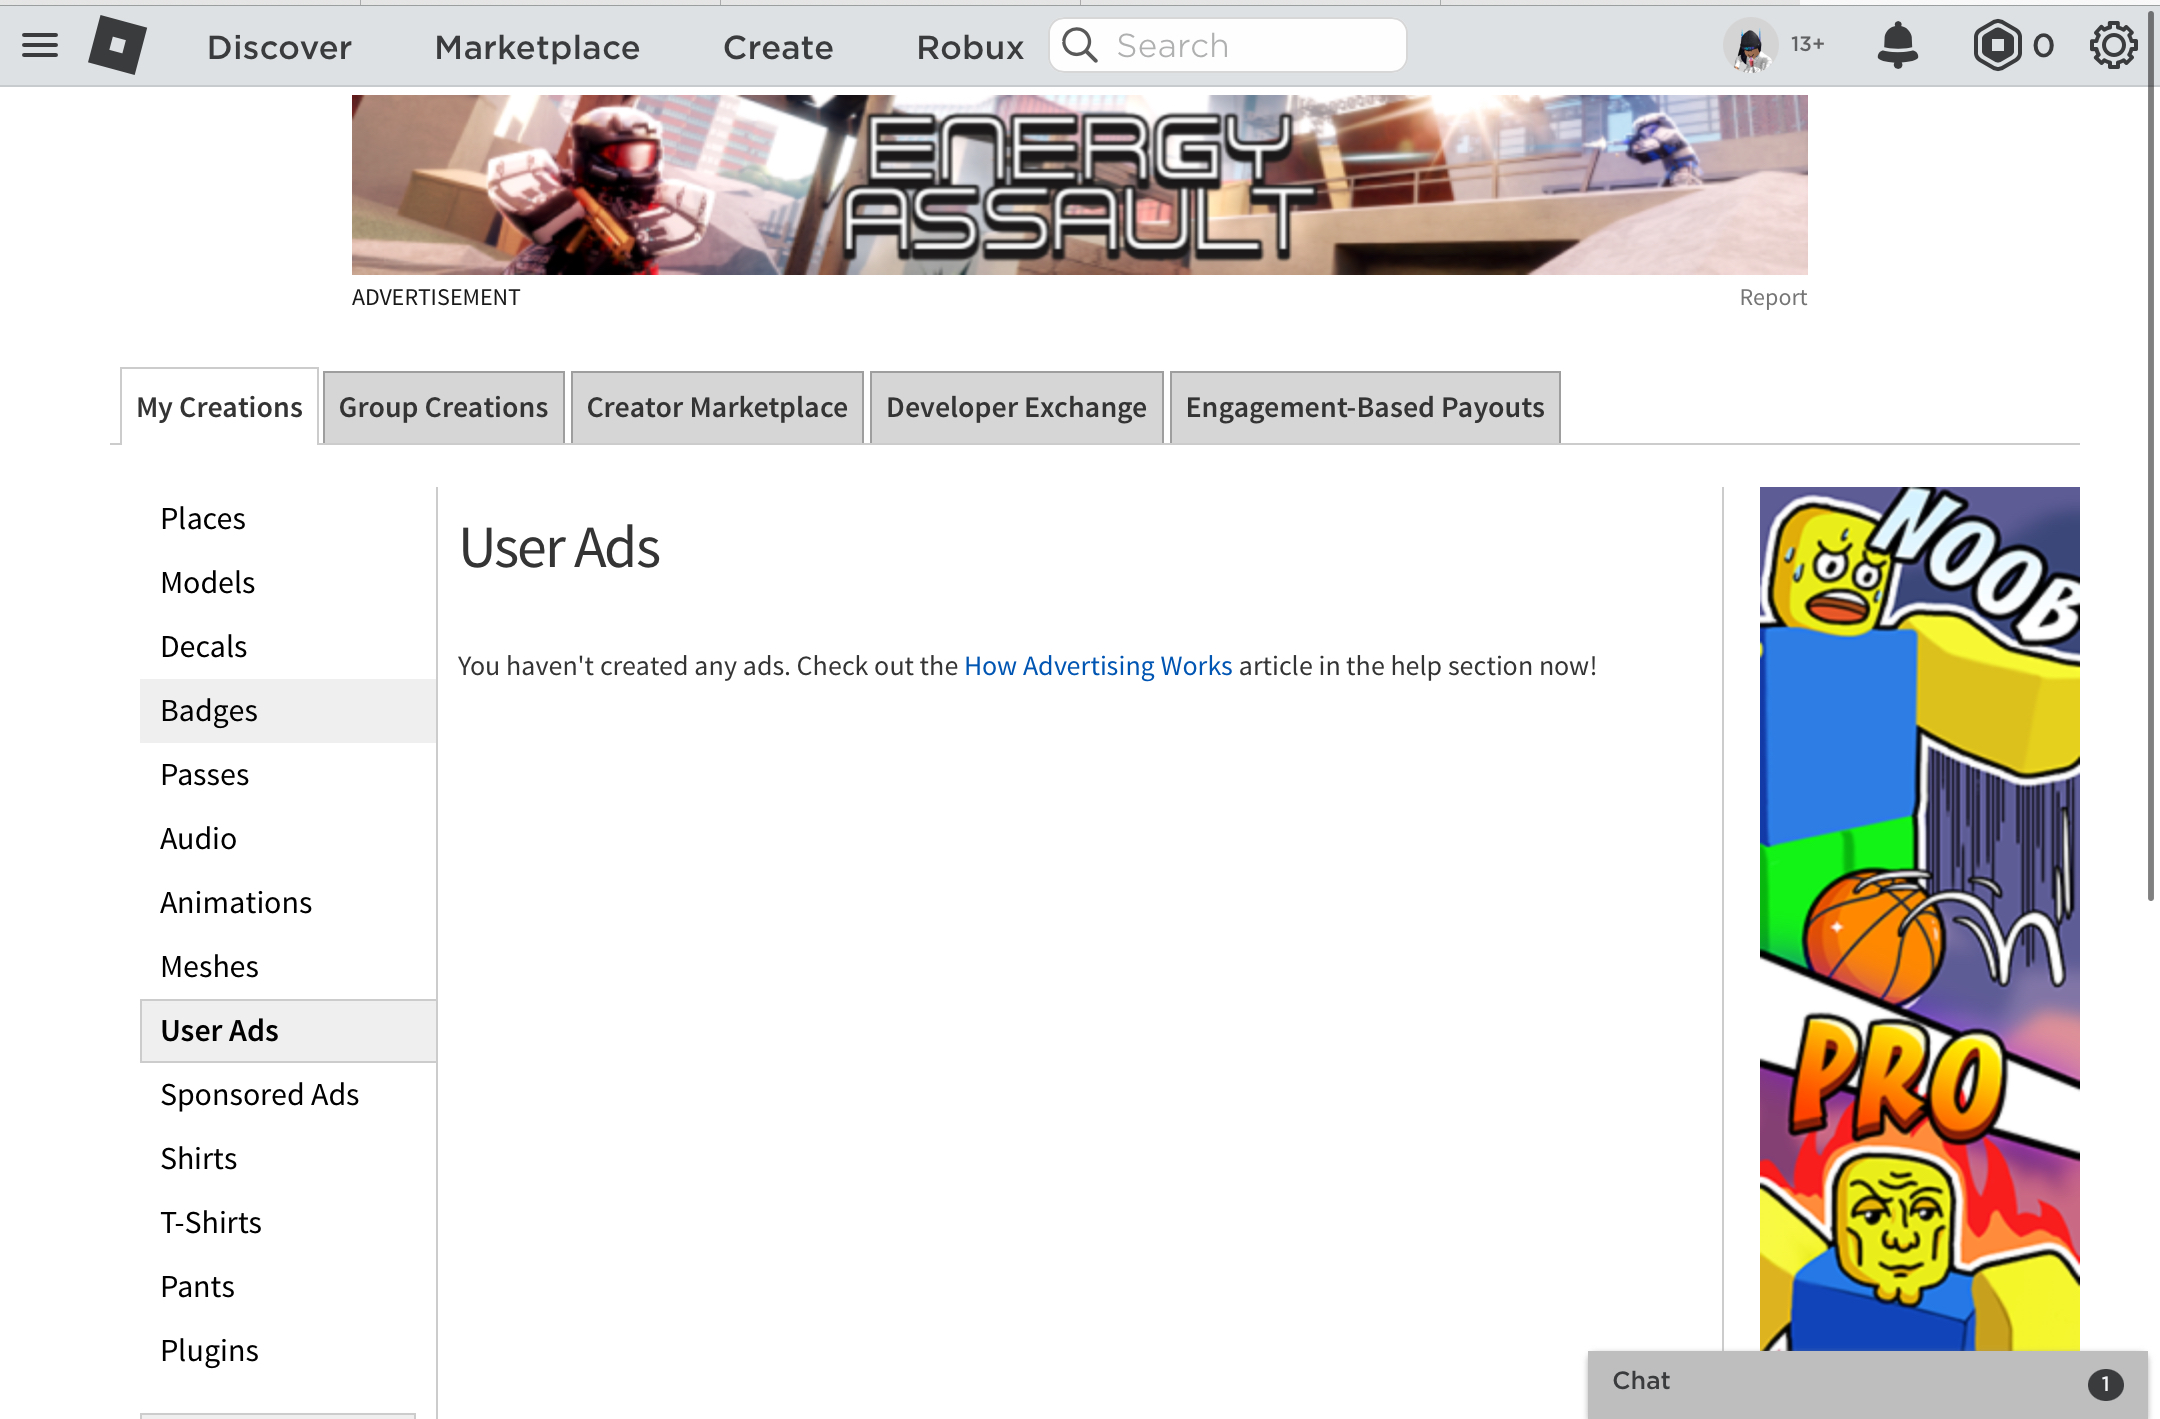Open the notifications bell
This screenshot has width=2160, height=1419.
(1897, 46)
